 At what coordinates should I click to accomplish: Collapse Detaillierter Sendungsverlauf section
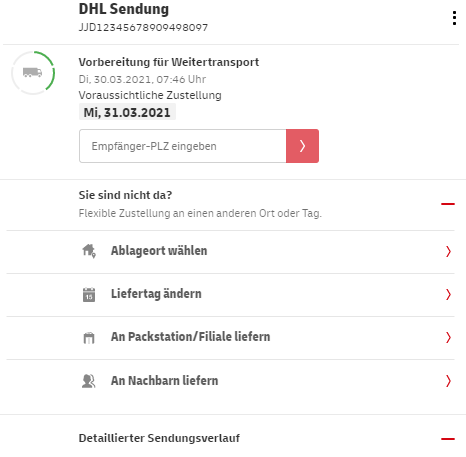click(448, 439)
